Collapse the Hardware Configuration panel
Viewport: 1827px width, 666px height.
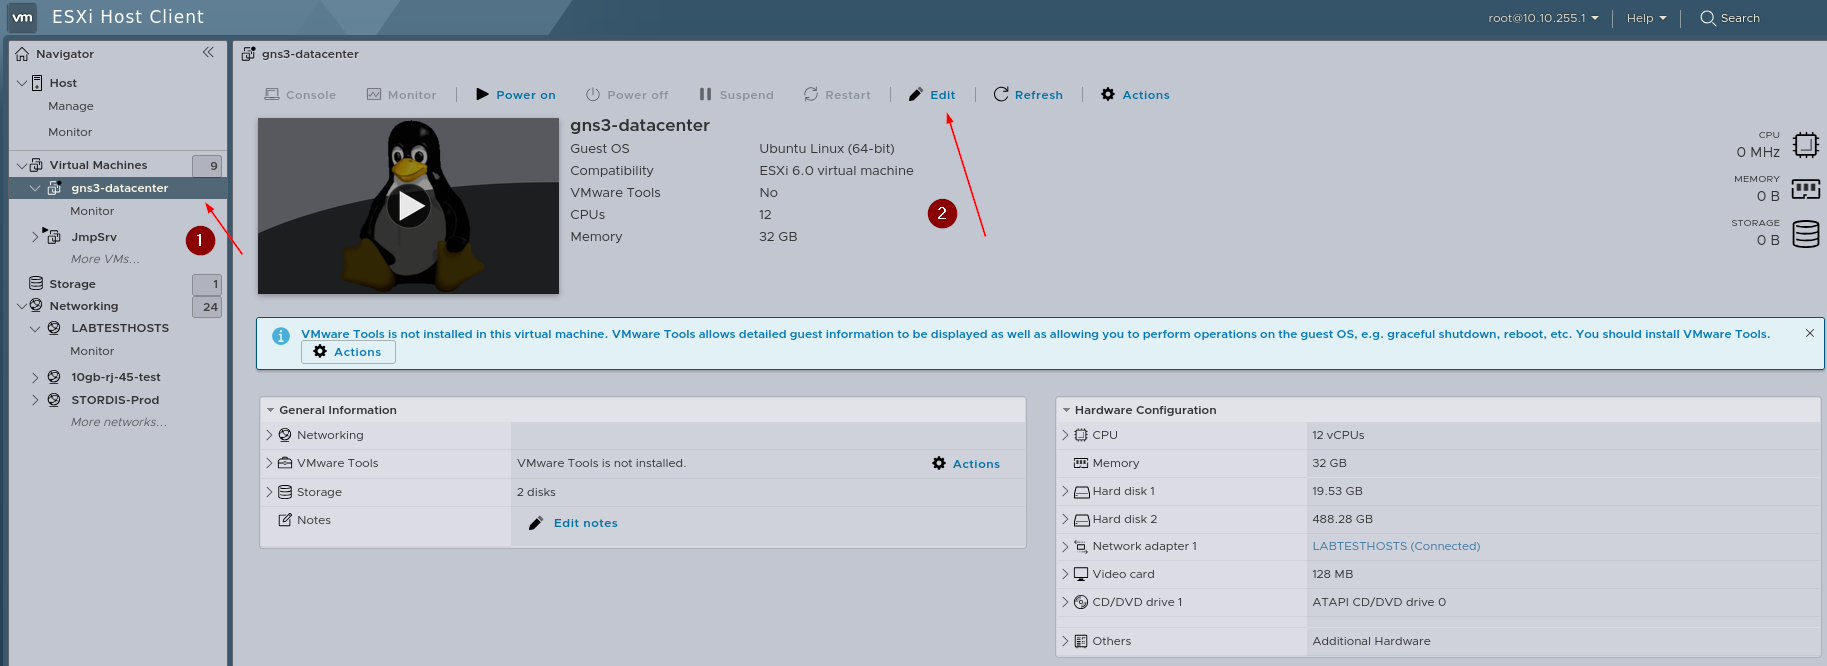click(x=1066, y=410)
